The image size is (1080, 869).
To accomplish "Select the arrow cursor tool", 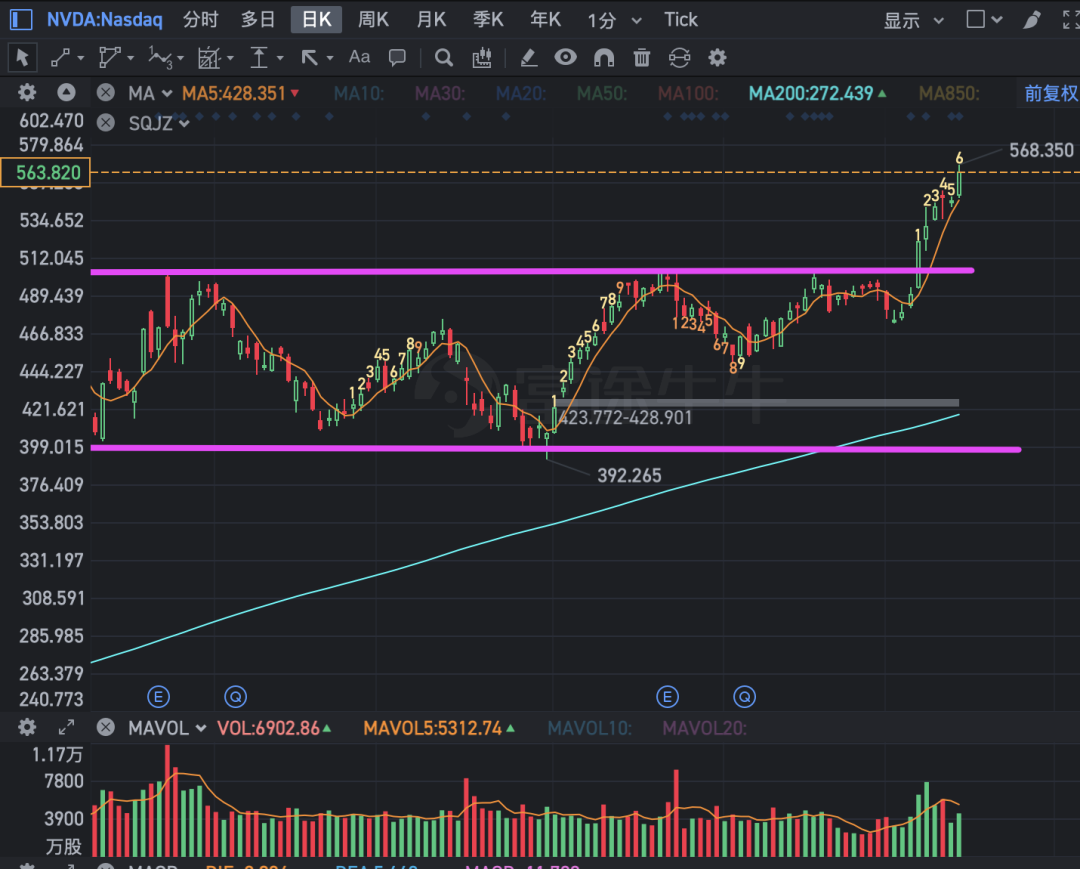I will 23,58.
